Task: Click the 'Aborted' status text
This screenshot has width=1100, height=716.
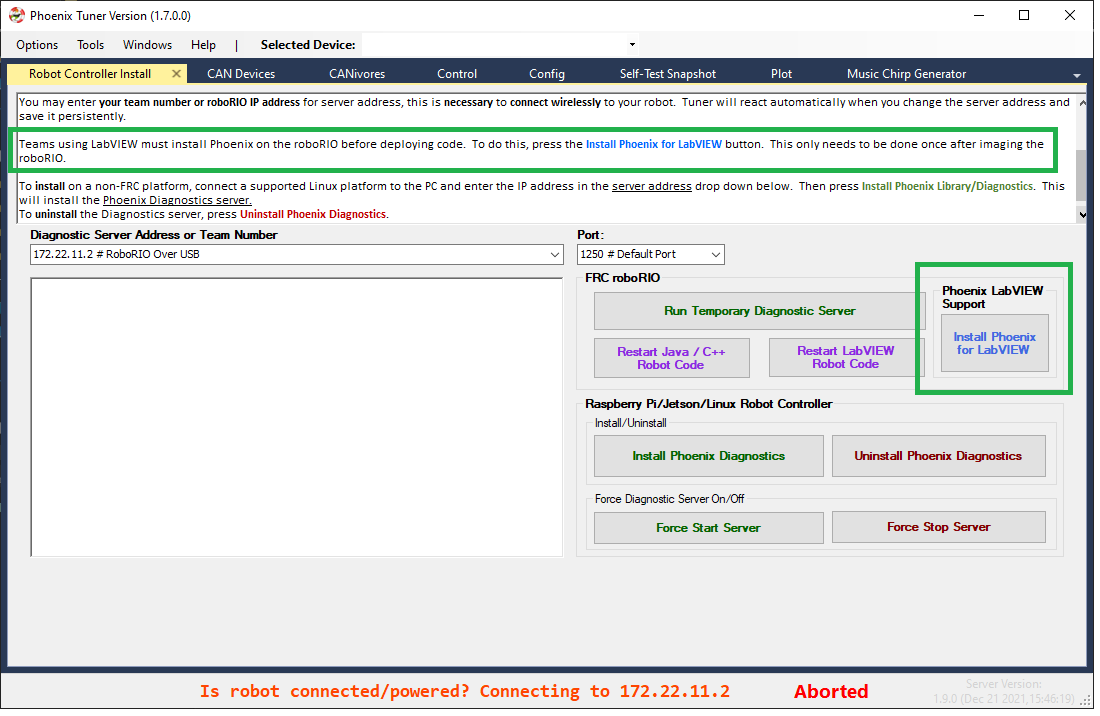Action: tap(831, 691)
